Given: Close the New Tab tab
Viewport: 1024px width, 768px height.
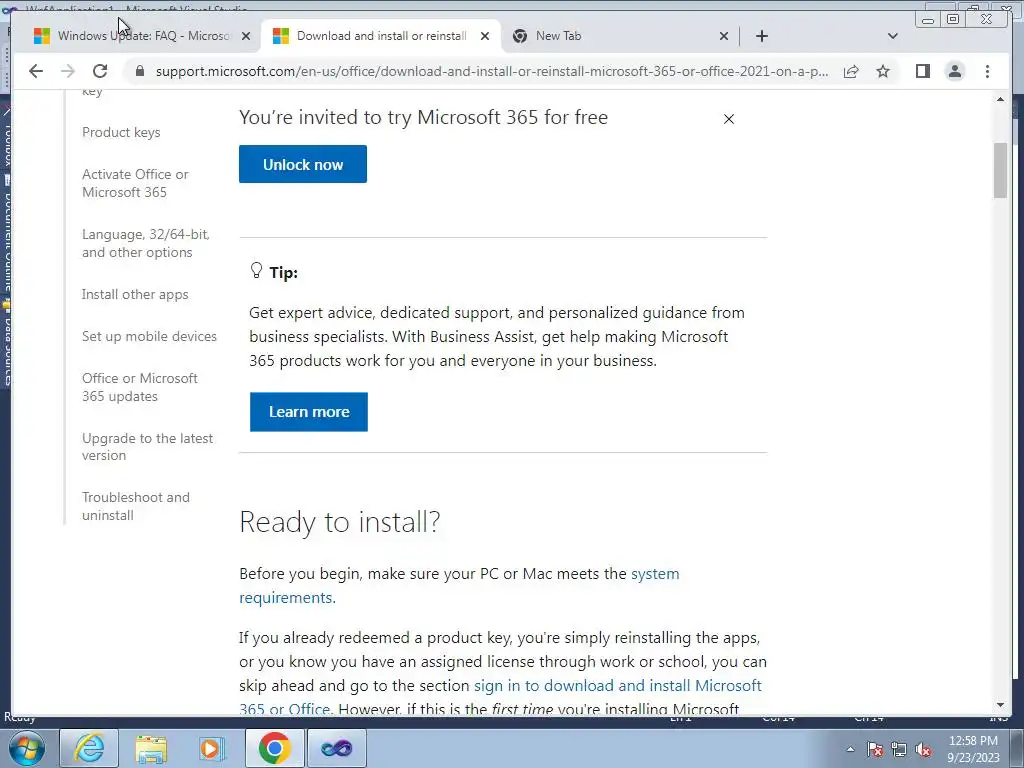Looking at the screenshot, I should [x=724, y=36].
